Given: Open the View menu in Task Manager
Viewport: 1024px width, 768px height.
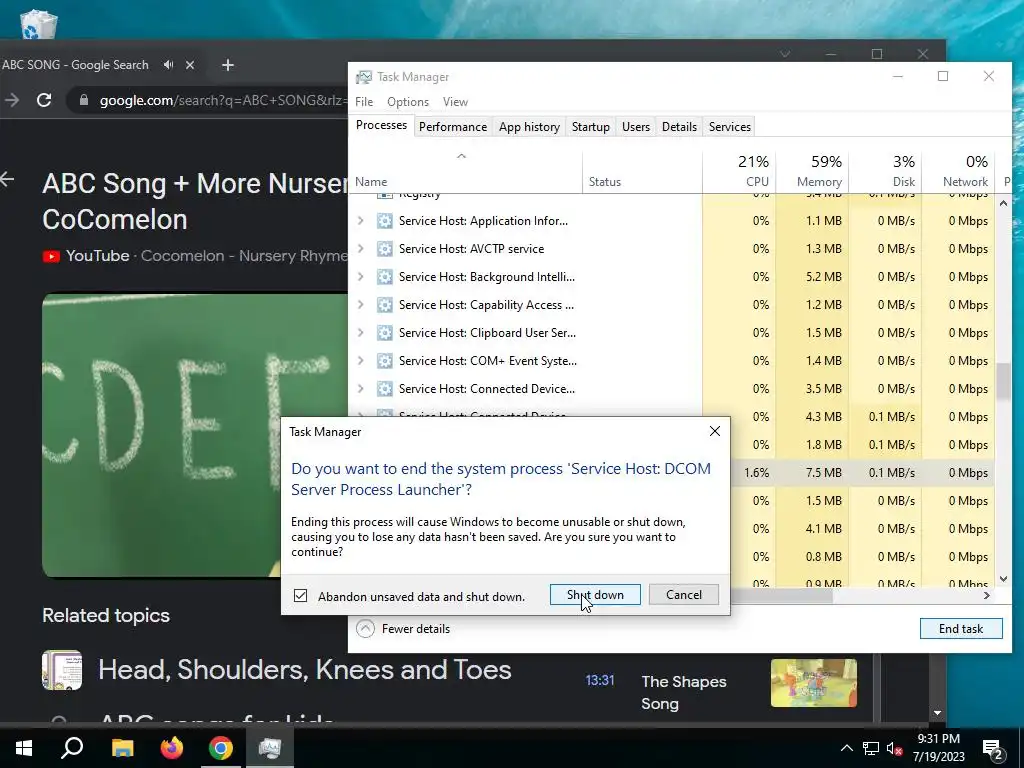Looking at the screenshot, I should point(455,102).
